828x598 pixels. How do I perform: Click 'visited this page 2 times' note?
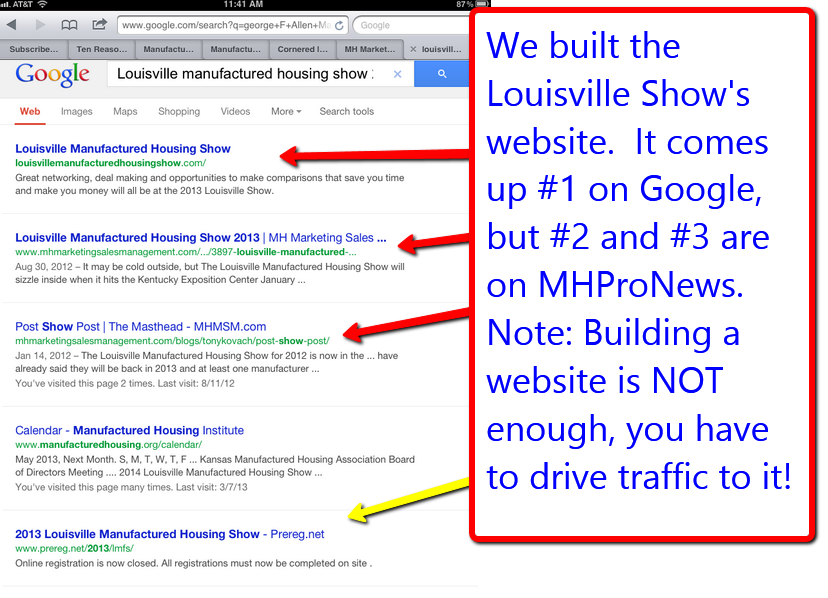pyautogui.click(x=125, y=384)
